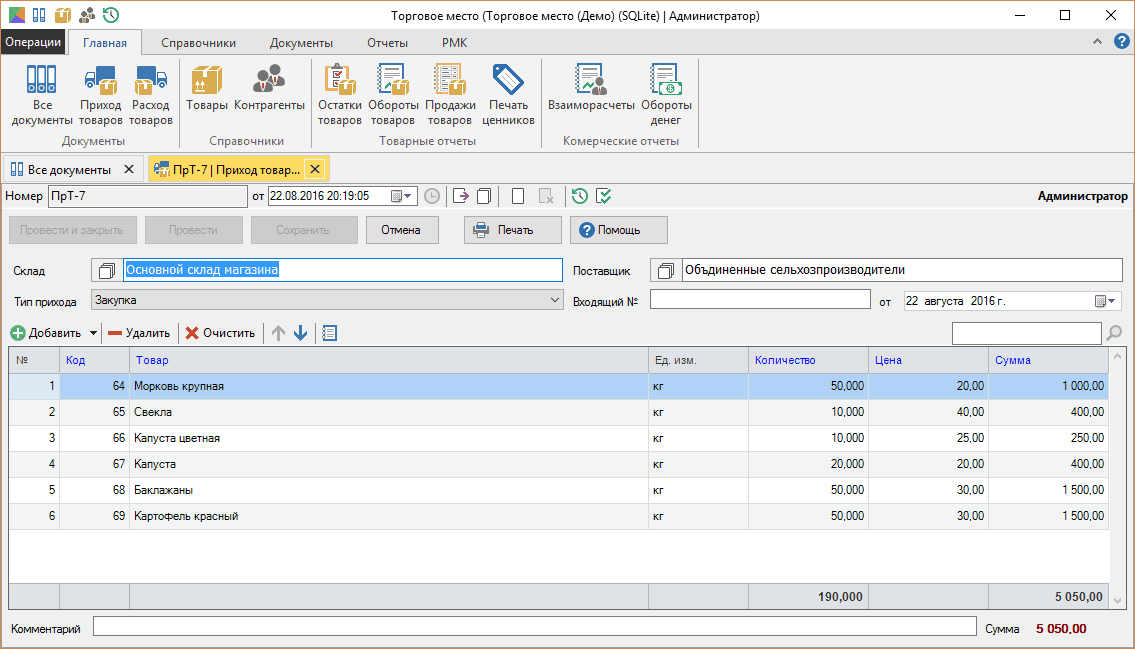Switch to the Все документы tab

pos(68,169)
